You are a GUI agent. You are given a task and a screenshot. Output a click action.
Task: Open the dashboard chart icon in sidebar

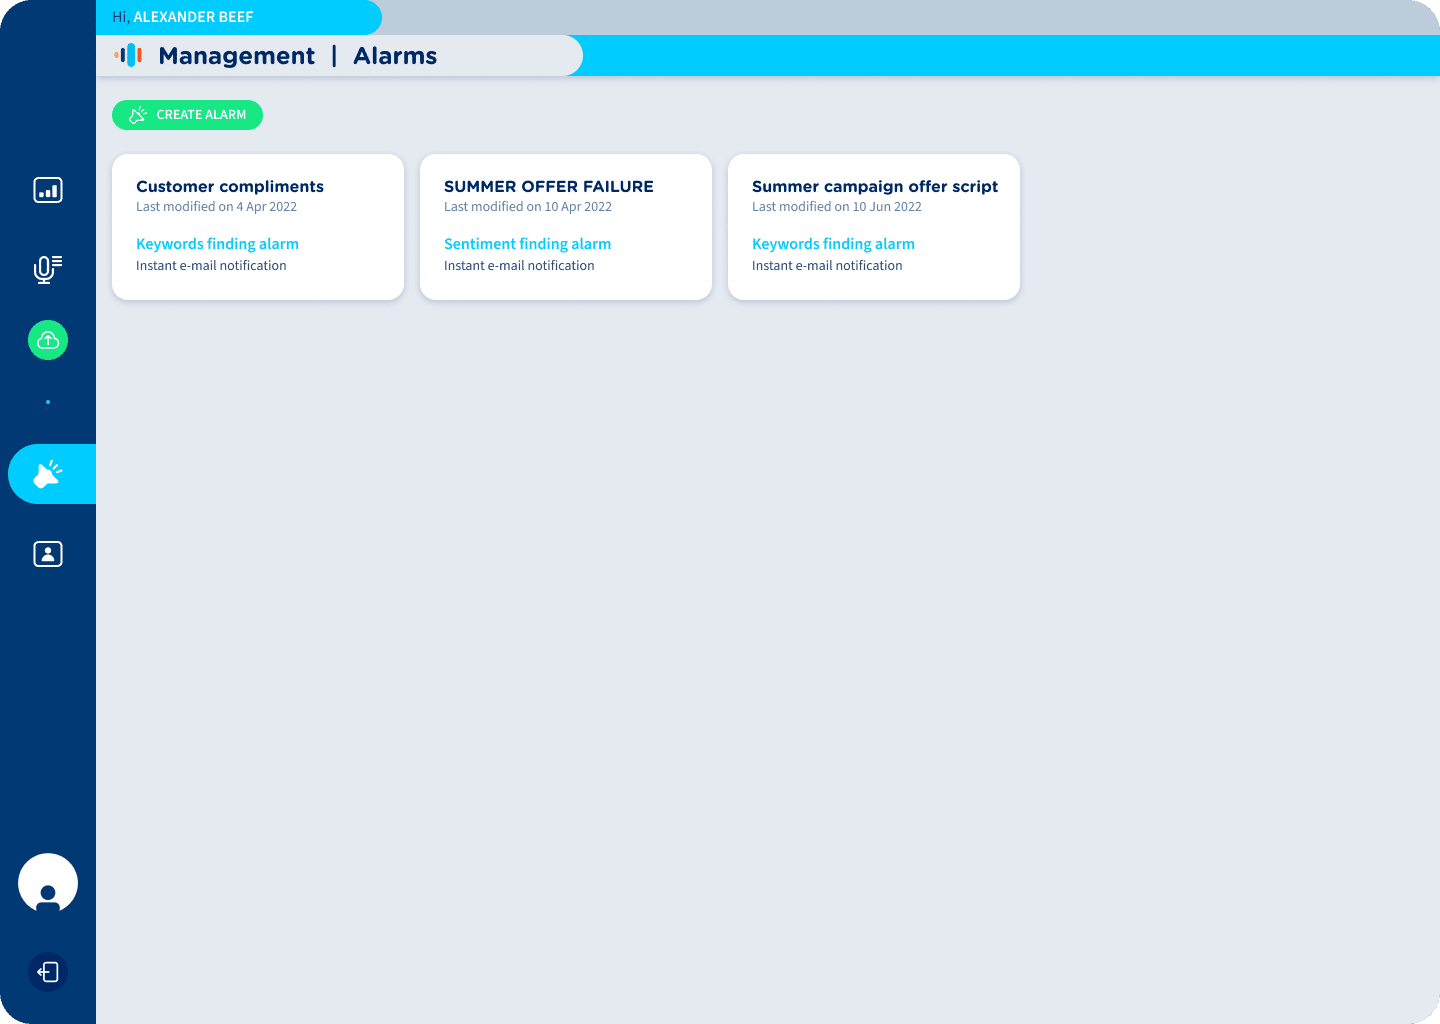48,190
